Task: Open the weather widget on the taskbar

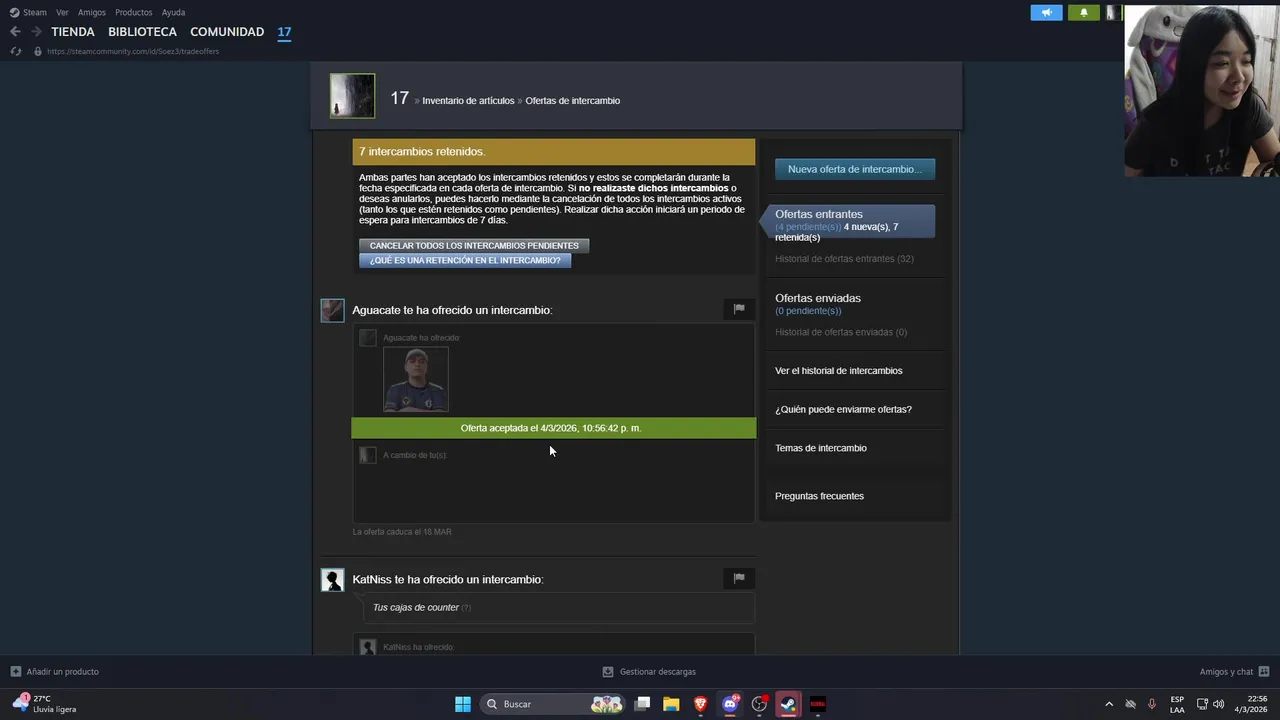Action: coord(45,704)
